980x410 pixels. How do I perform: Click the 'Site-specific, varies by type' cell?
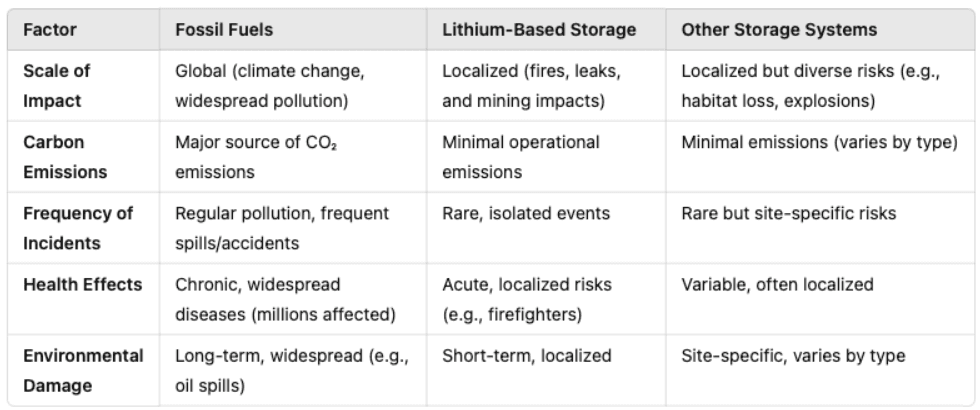click(793, 356)
